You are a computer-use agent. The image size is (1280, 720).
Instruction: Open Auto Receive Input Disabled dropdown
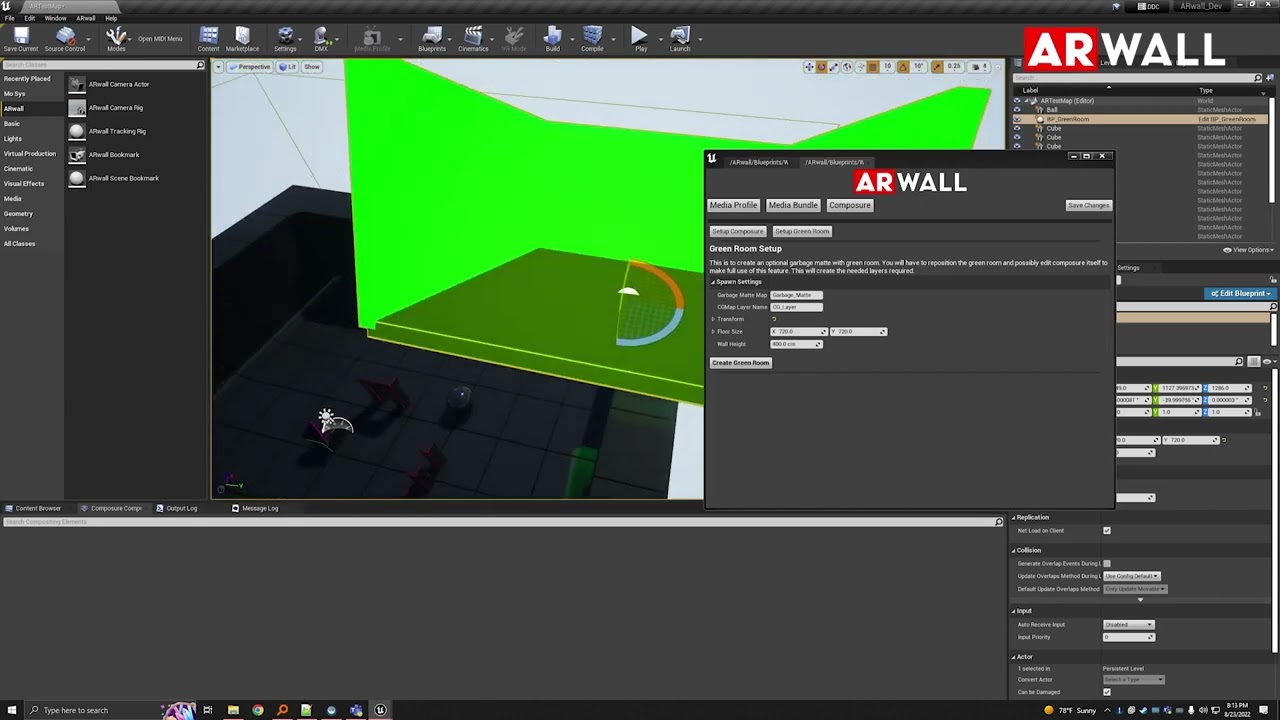pos(1128,625)
